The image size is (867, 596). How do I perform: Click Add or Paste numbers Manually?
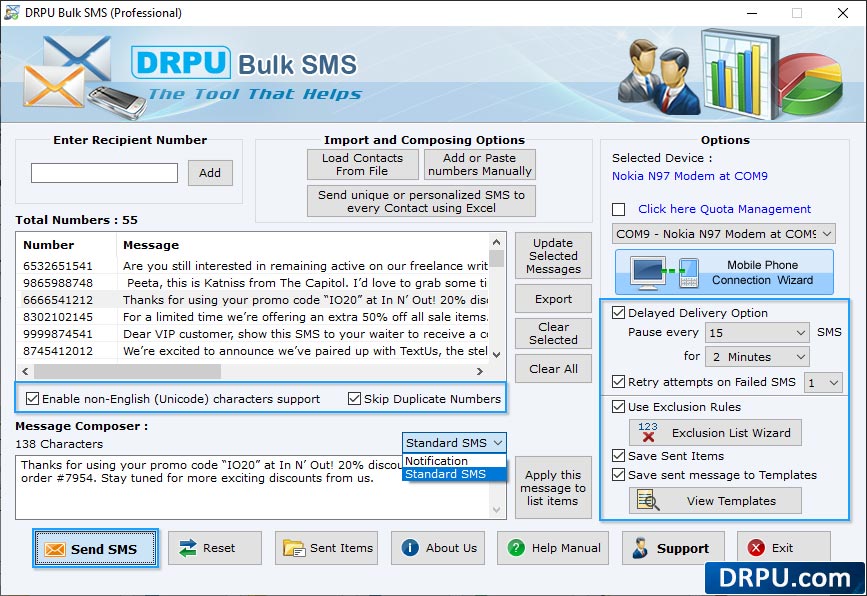(x=479, y=164)
